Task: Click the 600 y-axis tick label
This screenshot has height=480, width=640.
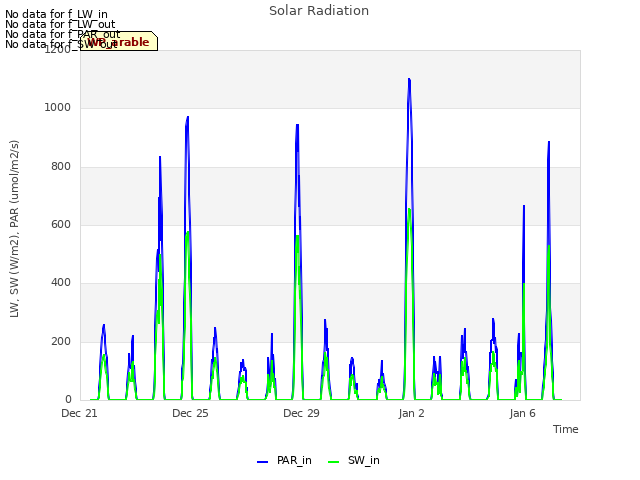Action: tap(61, 224)
